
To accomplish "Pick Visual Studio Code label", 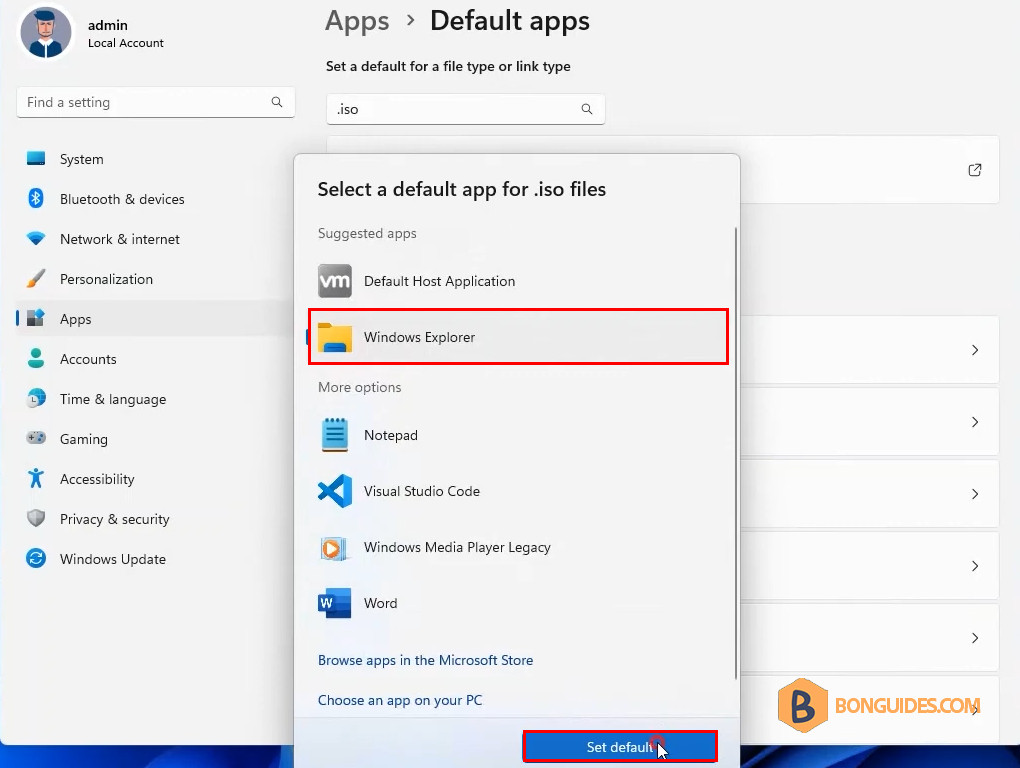I will click(x=422, y=491).
